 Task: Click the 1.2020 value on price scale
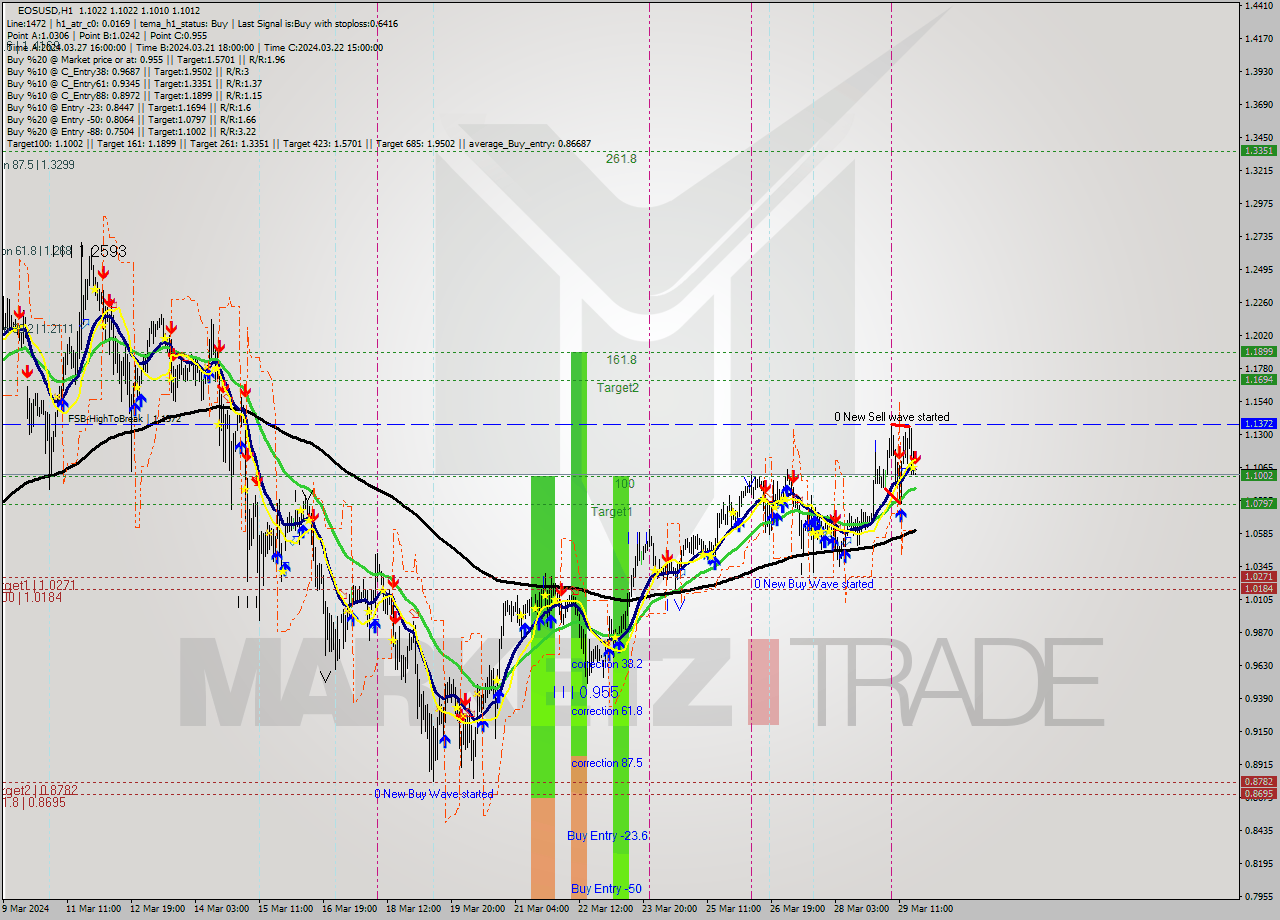tap(1257, 335)
